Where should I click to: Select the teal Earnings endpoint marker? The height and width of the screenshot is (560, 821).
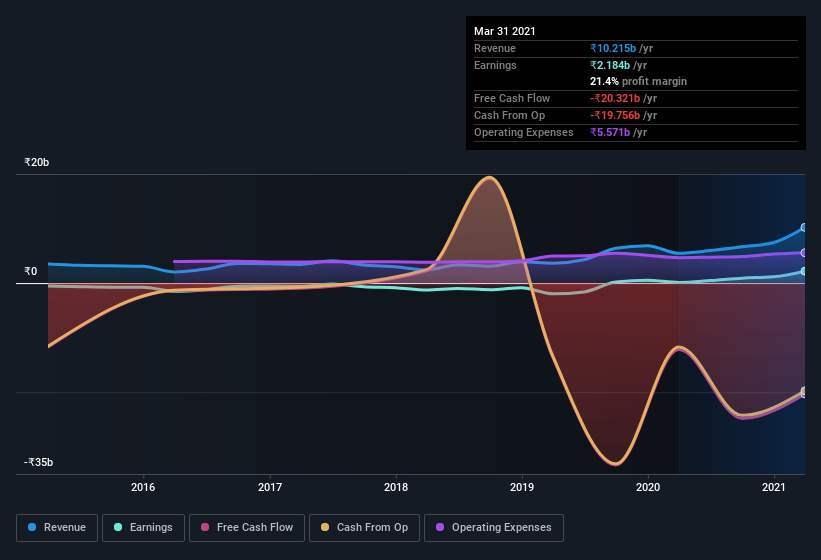click(x=804, y=271)
